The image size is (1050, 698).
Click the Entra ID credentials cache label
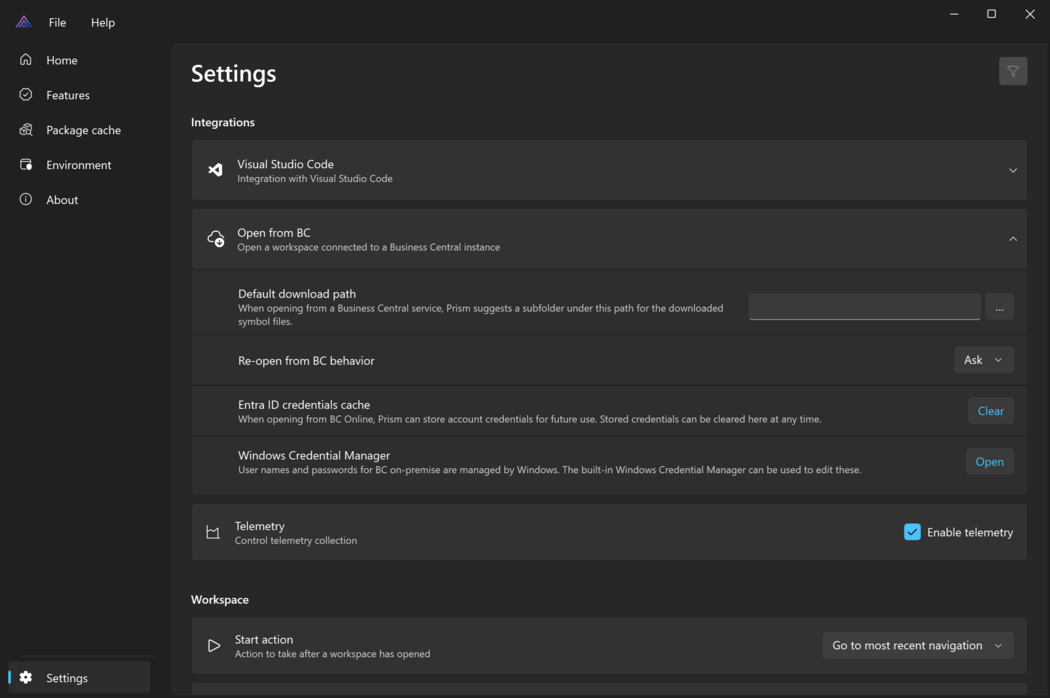[x=304, y=405]
